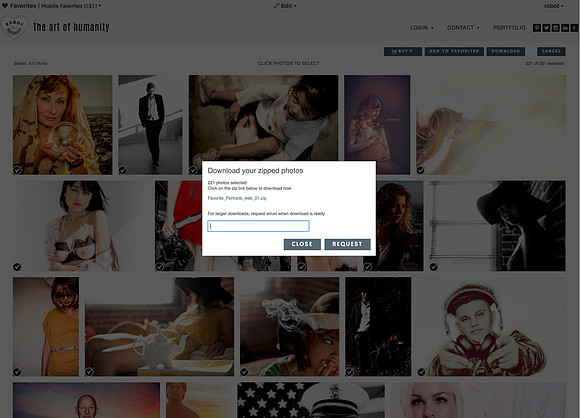Select the blonde woman close-up thumbnail
Image resolution: width=580 pixels, height=418 pixels.
pos(478,400)
